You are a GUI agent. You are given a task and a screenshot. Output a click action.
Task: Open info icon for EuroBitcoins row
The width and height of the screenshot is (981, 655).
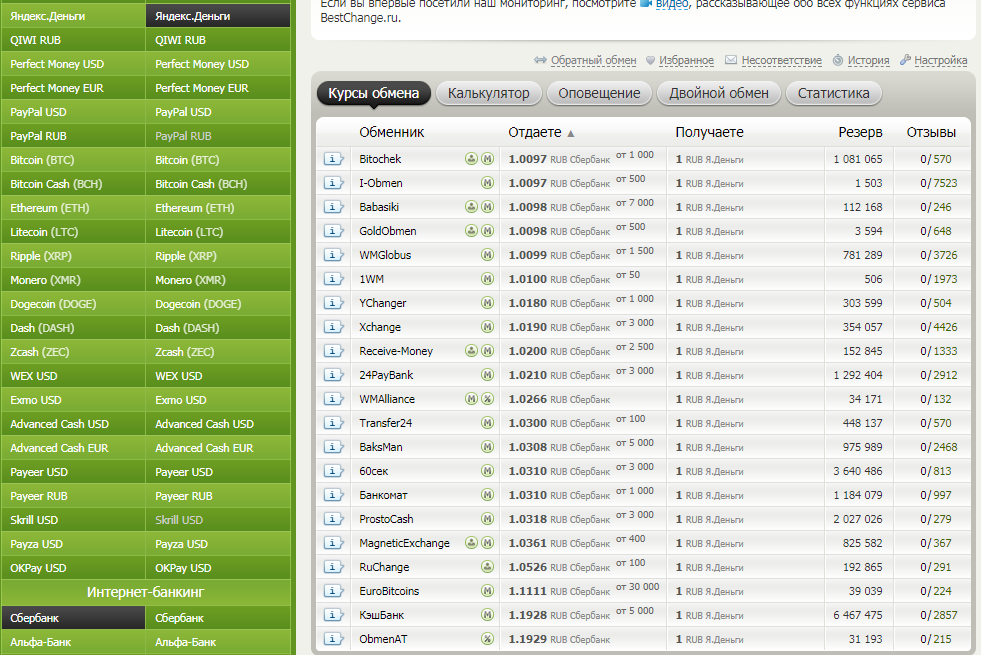pos(333,591)
